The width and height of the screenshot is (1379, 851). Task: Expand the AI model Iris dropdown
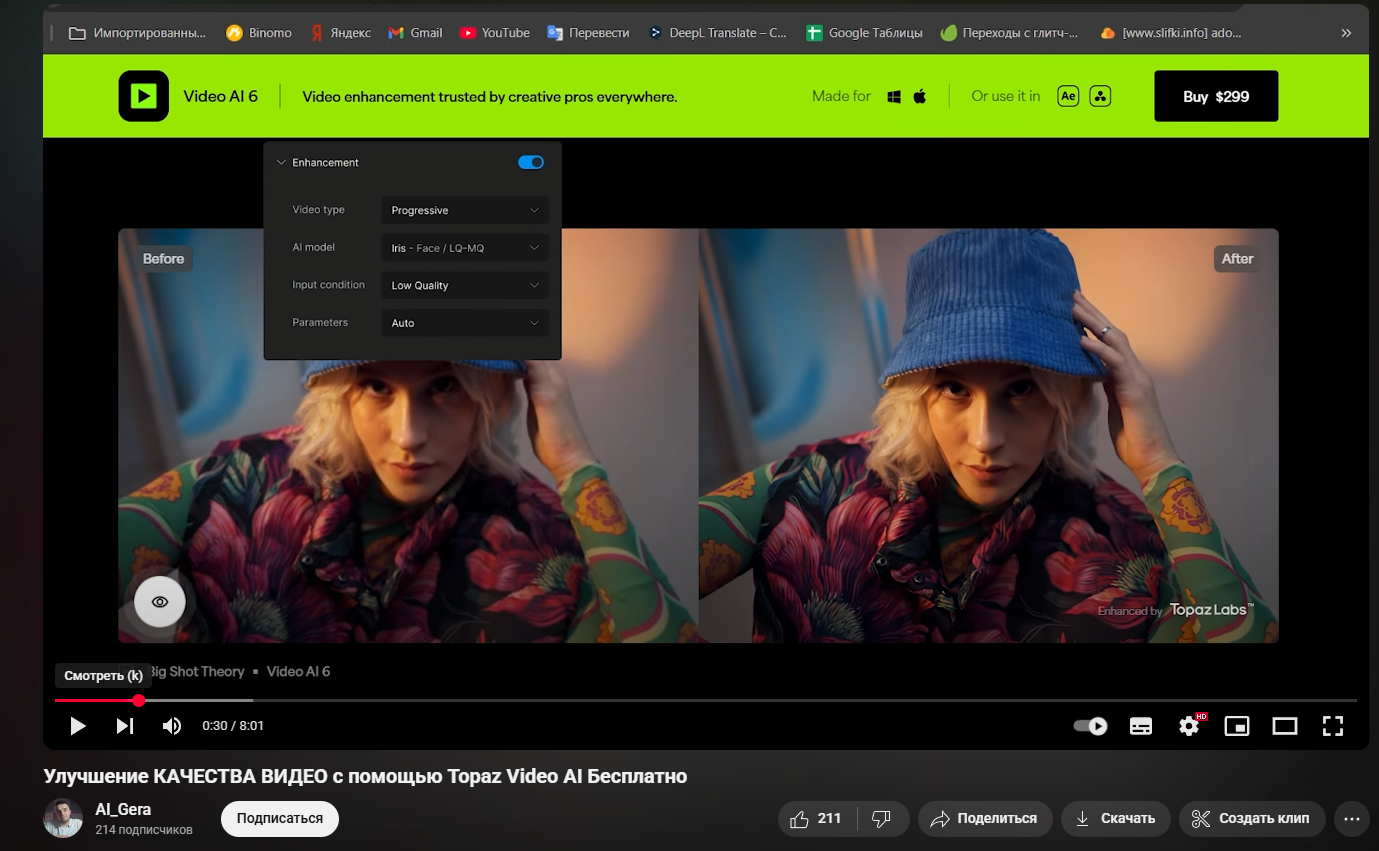(x=464, y=248)
